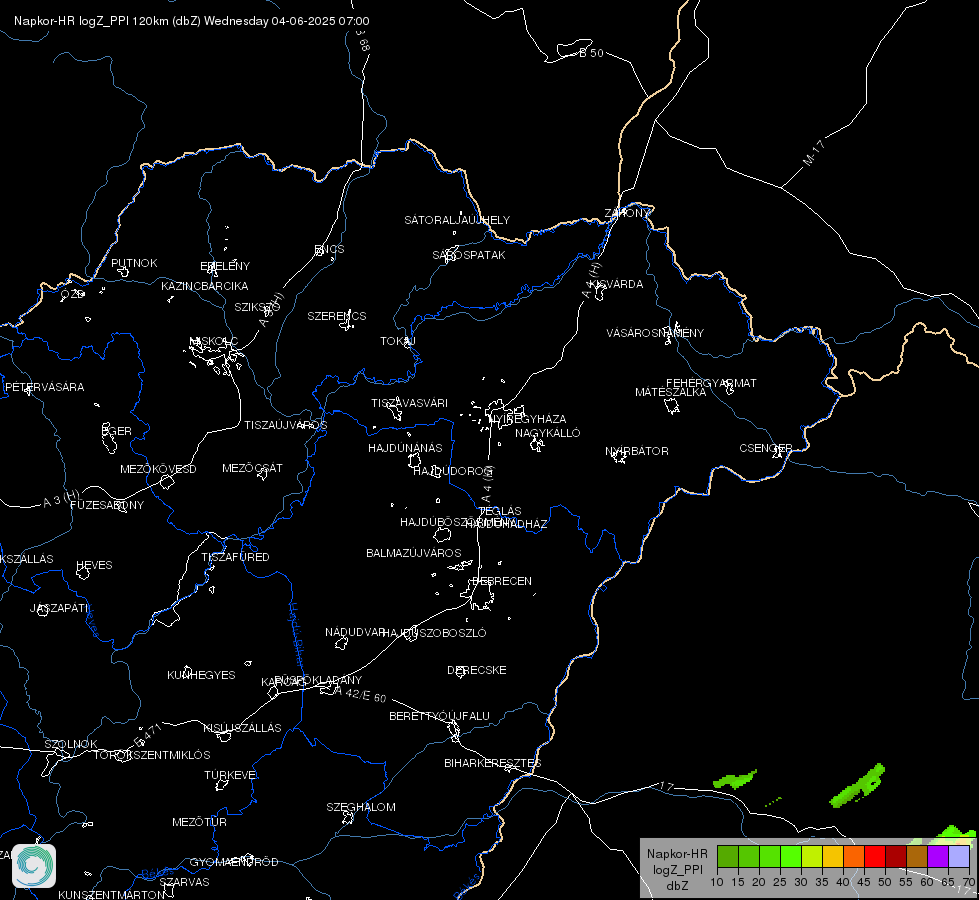Image resolution: width=979 pixels, height=900 pixels.
Task: Click the MEZŐTÚR town label
Action: point(199,822)
